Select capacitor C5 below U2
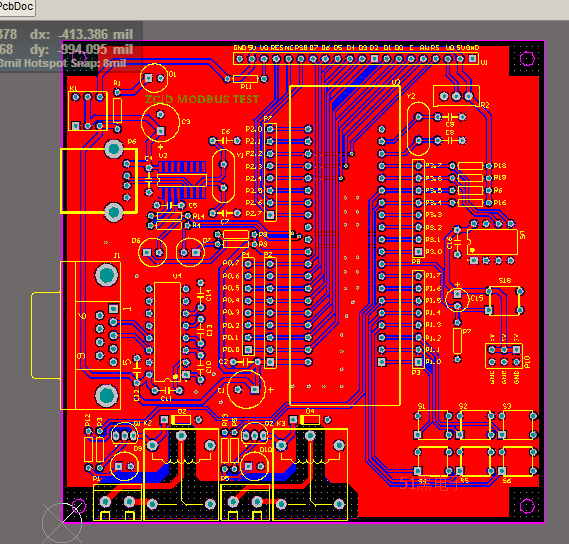The width and height of the screenshot is (569, 544). tap(169, 206)
